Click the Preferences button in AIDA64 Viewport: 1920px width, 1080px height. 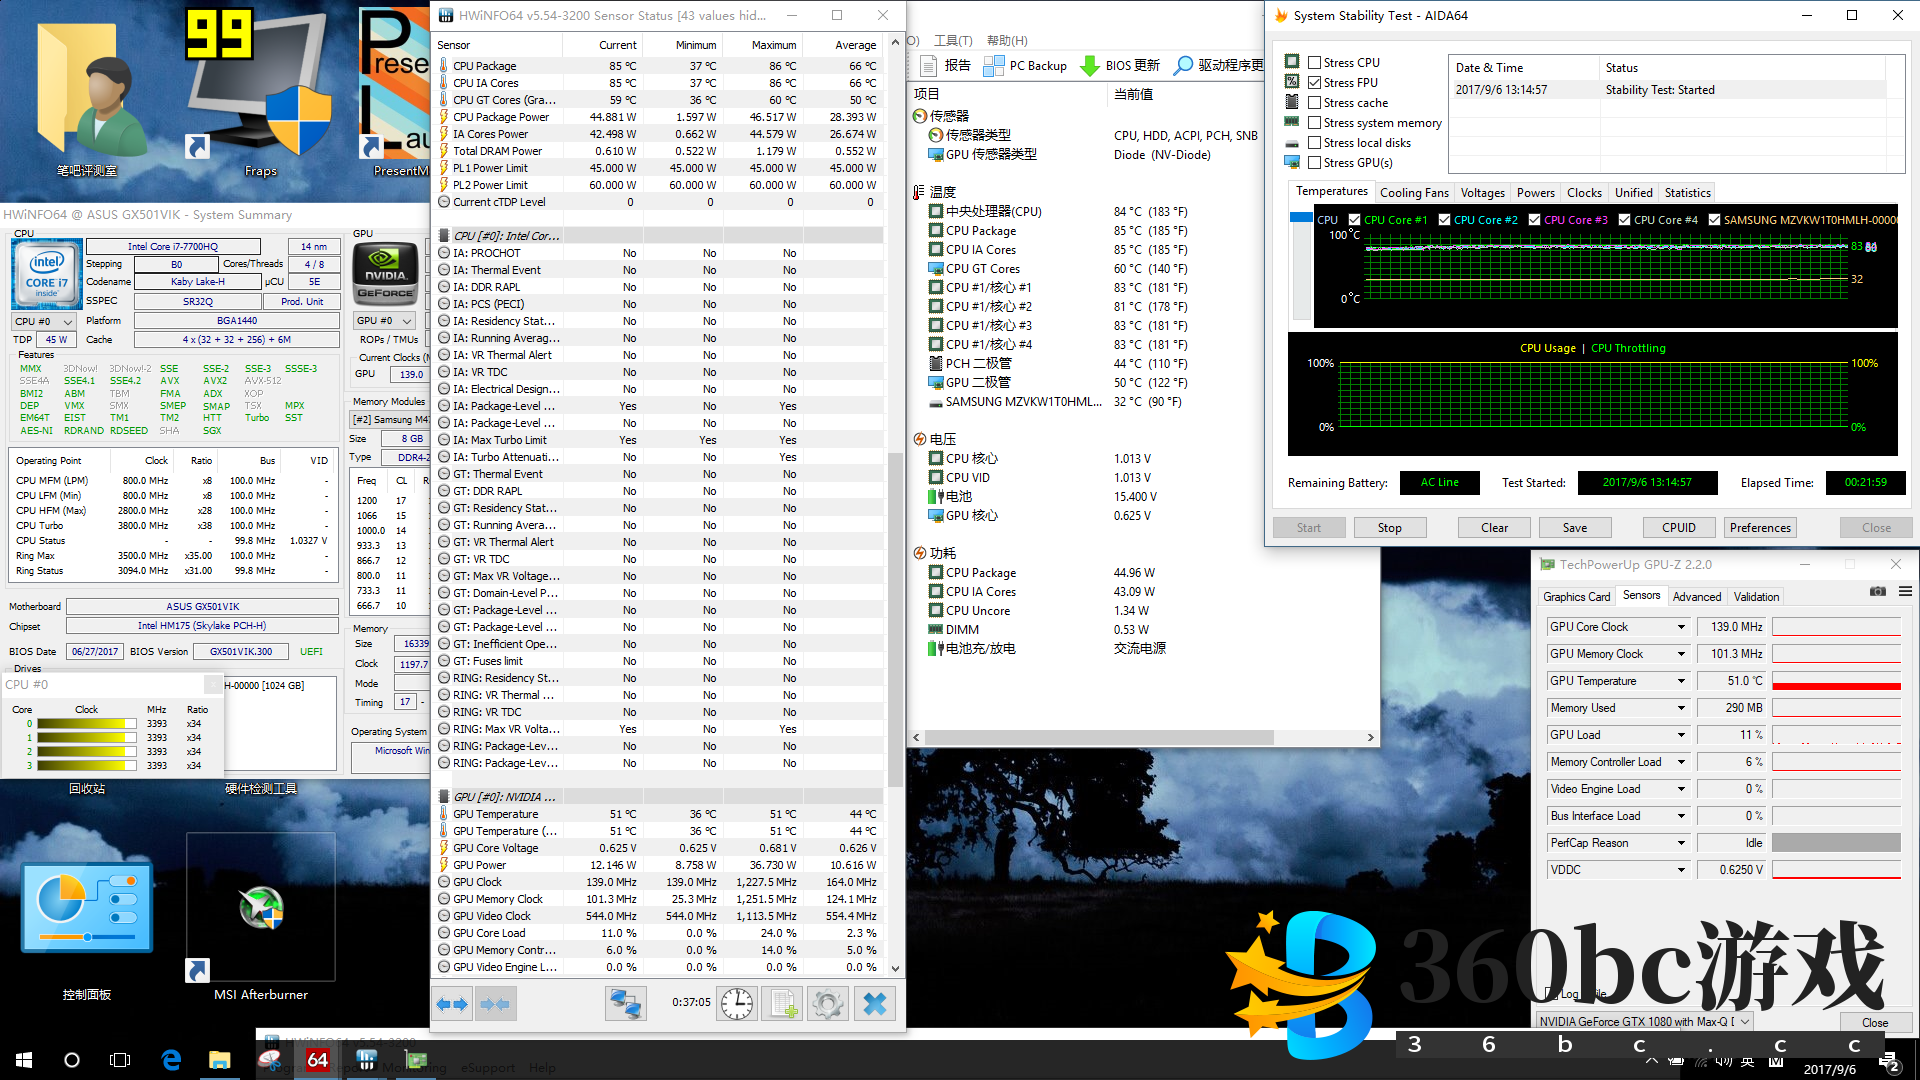pos(1760,527)
